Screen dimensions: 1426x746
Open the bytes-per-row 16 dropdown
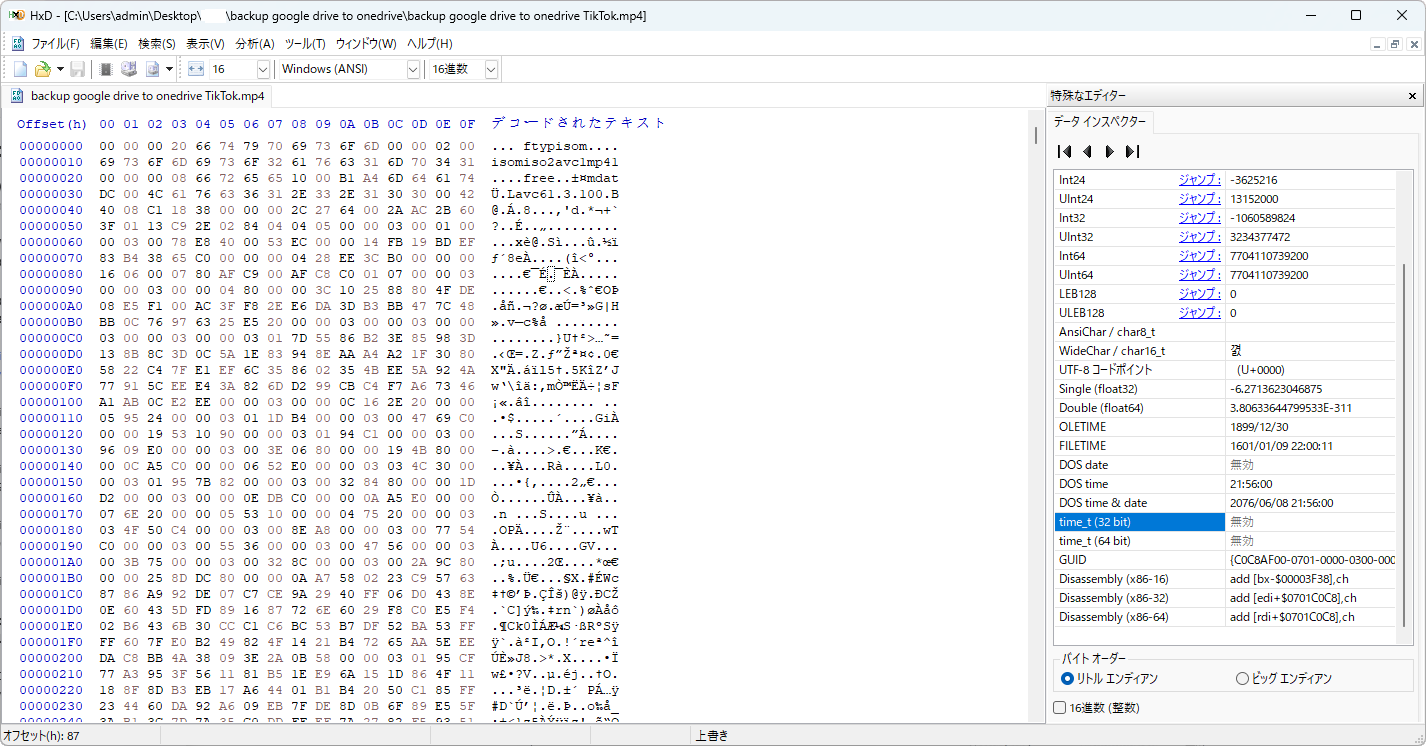263,69
